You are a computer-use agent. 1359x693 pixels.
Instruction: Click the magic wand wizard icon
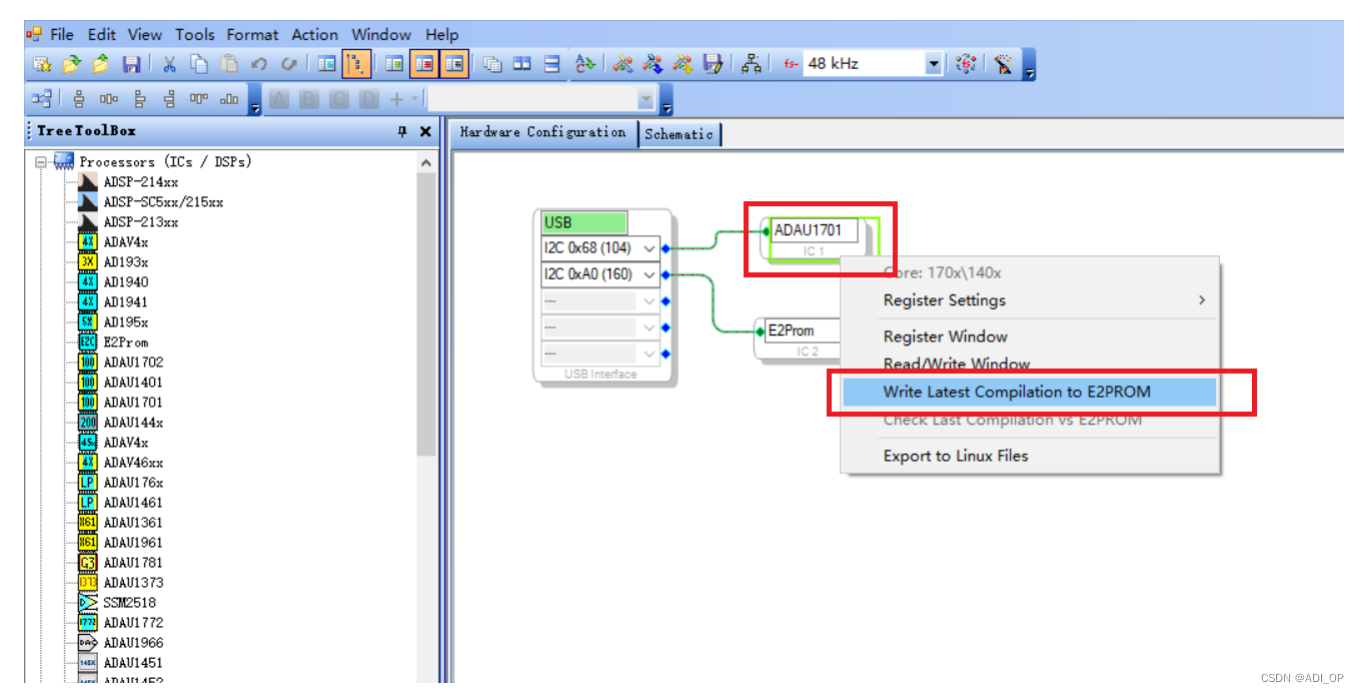point(1003,64)
